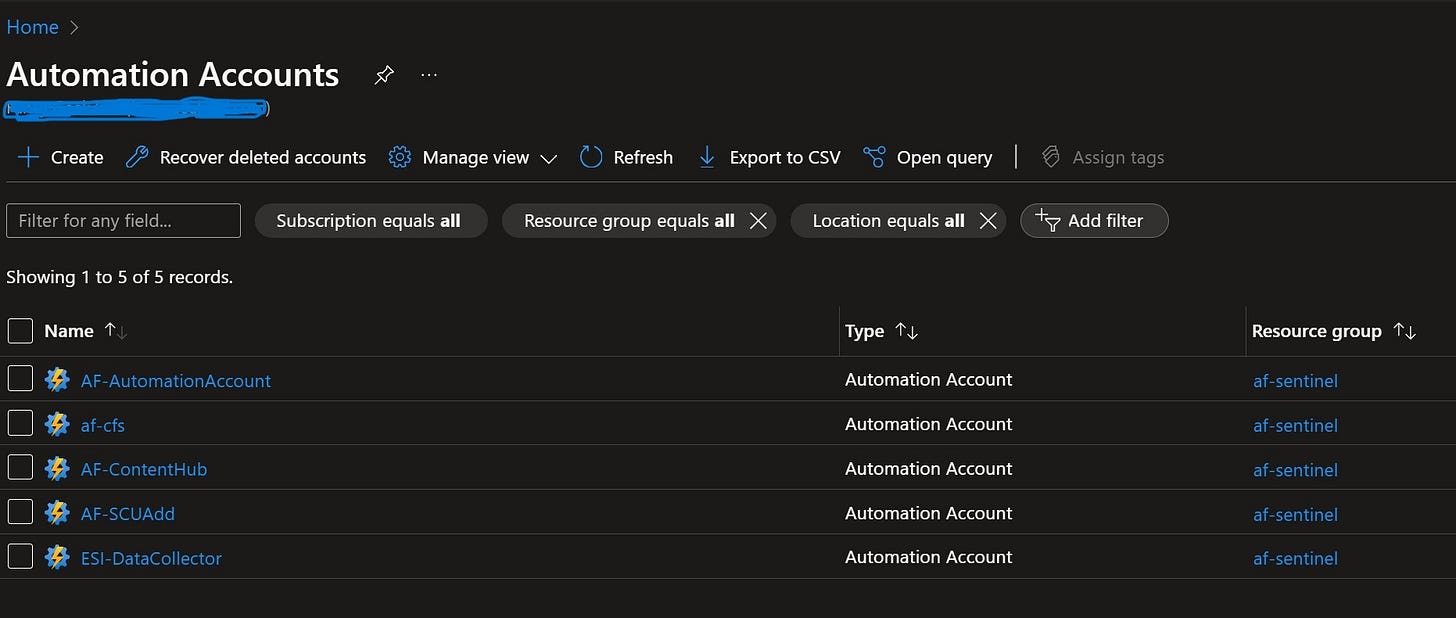Click Assign tags
1456x618 pixels.
point(1102,157)
